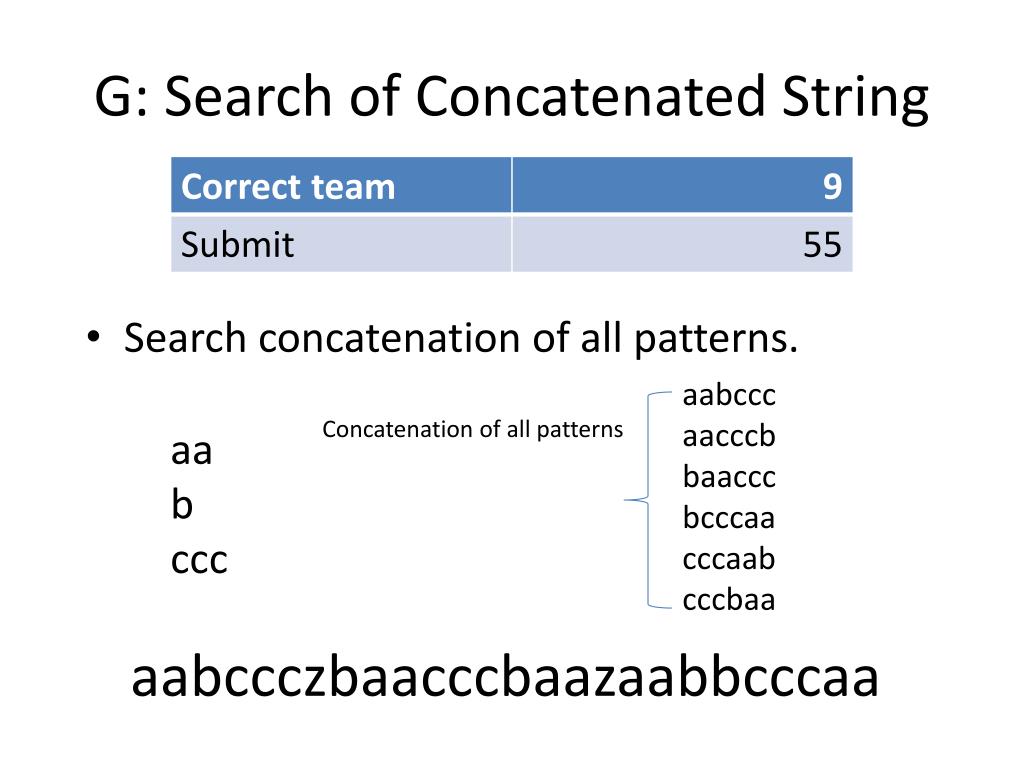Select the permutation 'aacccb'
This screenshot has height=768, width=1024.
(729, 437)
